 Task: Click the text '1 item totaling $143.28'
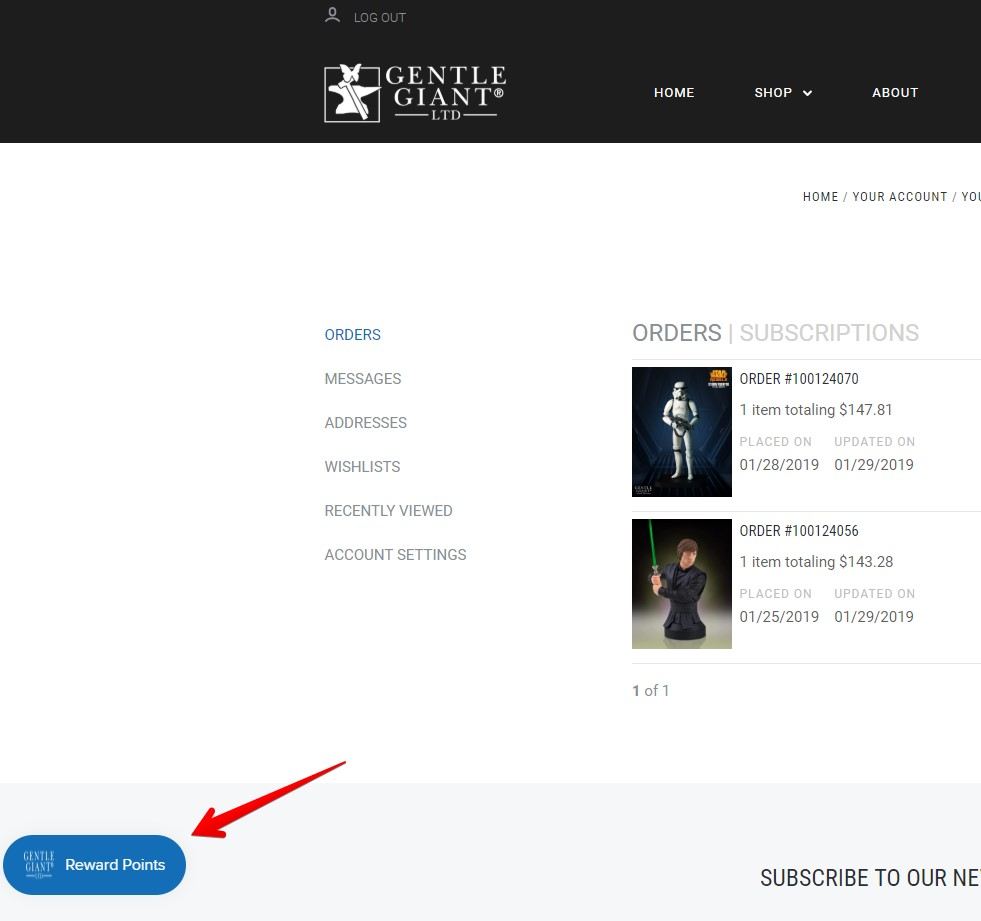(x=816, y=562)
